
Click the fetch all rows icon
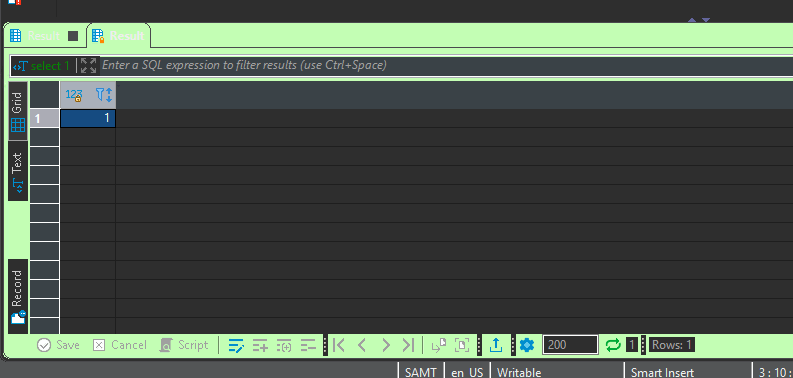coord(462,345)
